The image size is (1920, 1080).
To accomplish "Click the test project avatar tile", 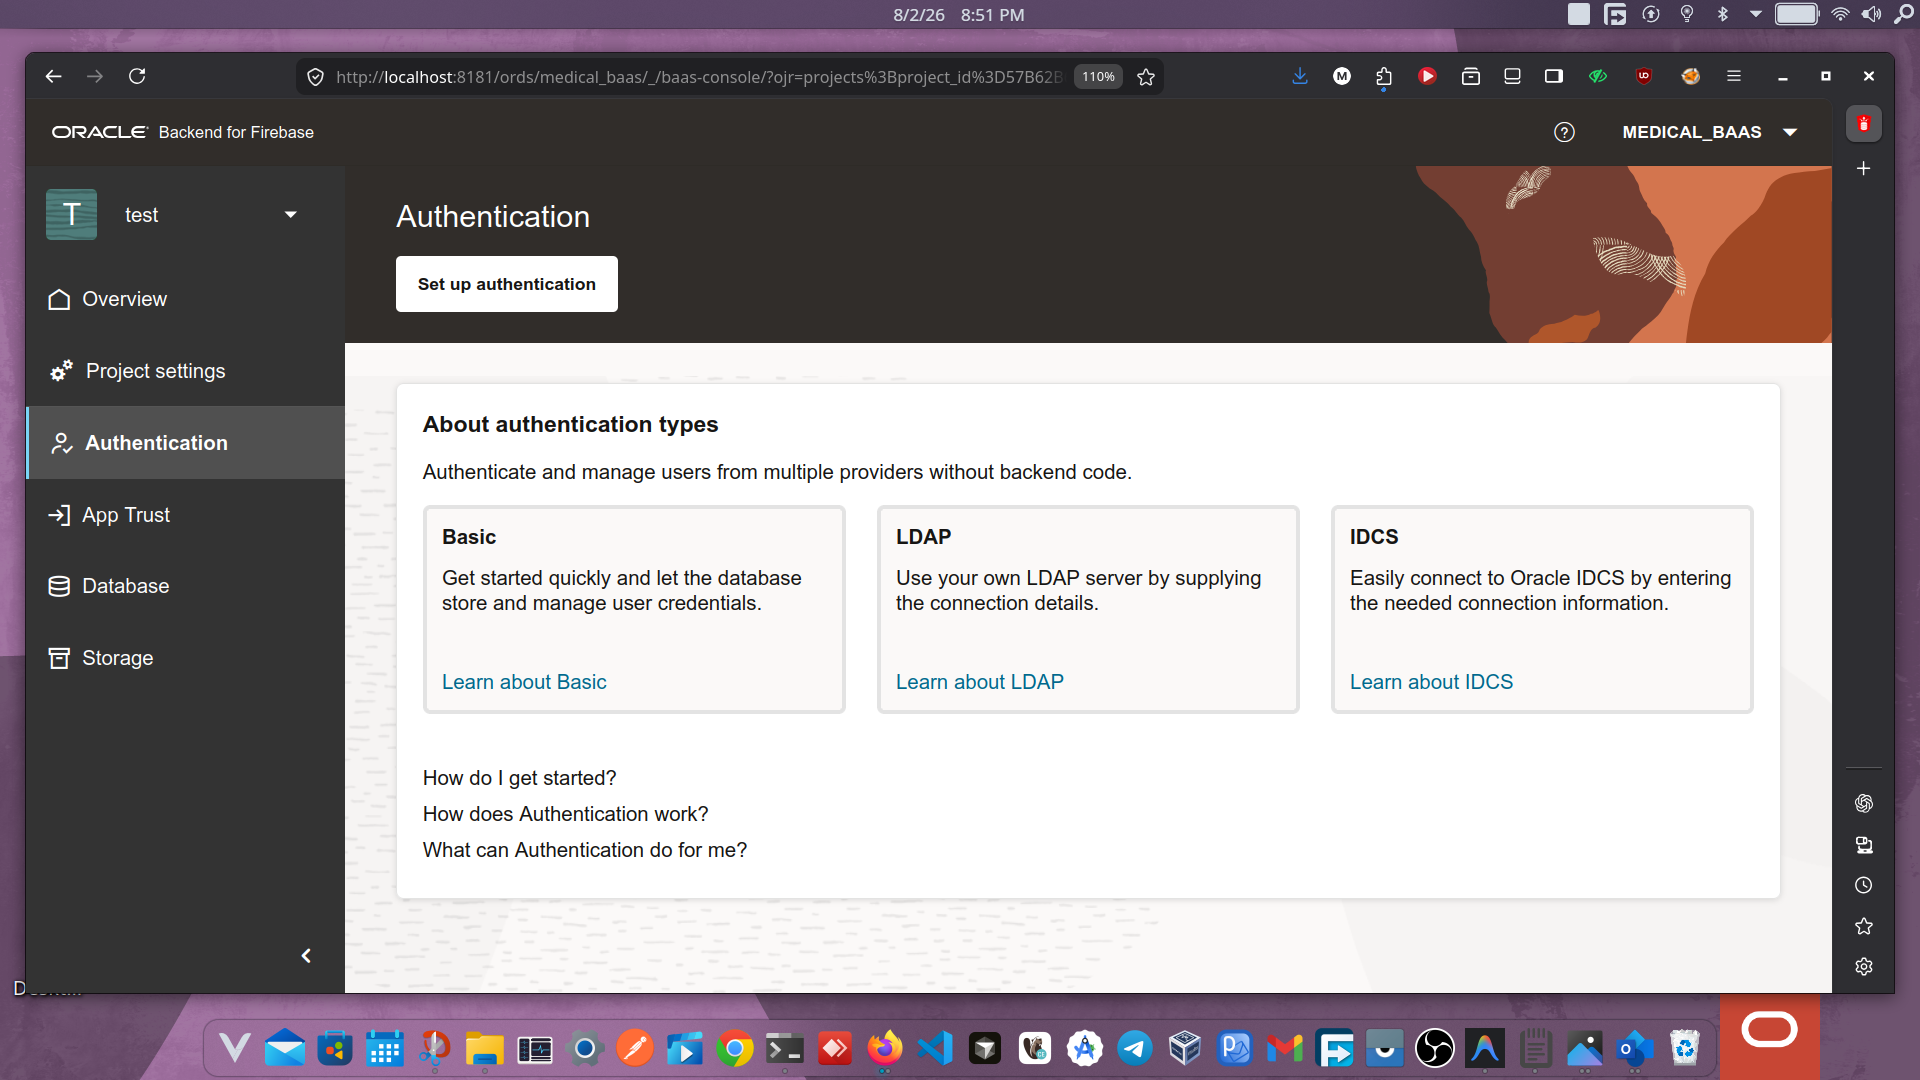I will [71, 214].
